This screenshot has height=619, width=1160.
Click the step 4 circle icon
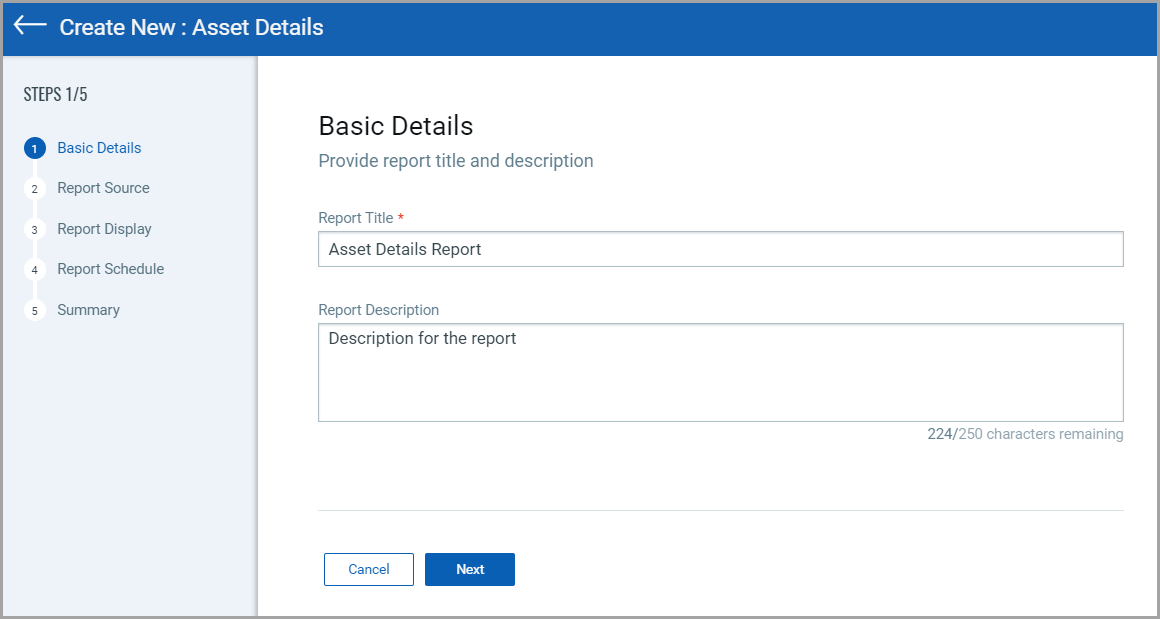(x=35, y=270)
